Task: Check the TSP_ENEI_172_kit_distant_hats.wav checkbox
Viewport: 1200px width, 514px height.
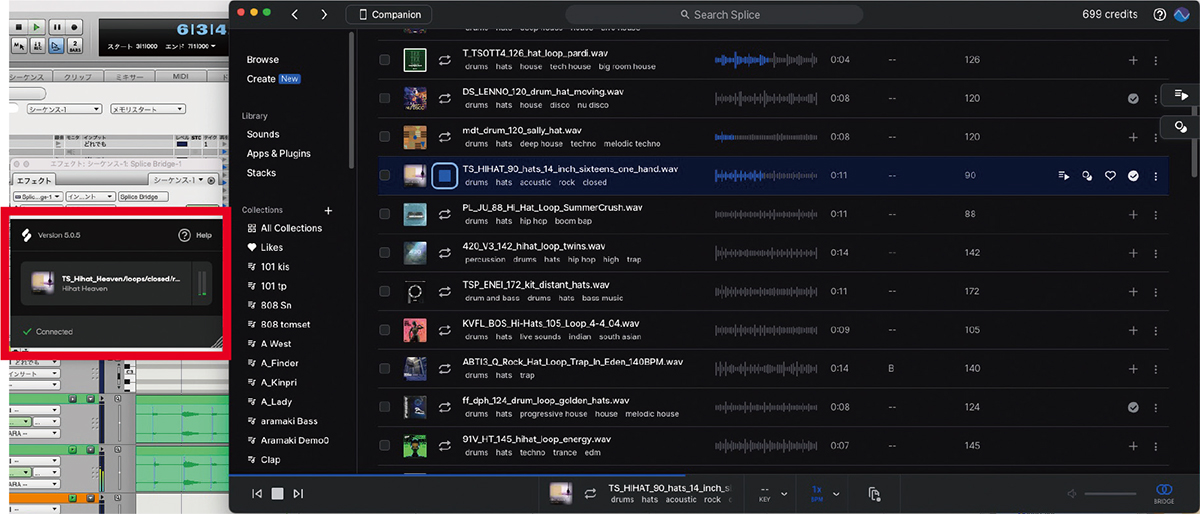Action: pyautogui.click(x=385, y=292)
